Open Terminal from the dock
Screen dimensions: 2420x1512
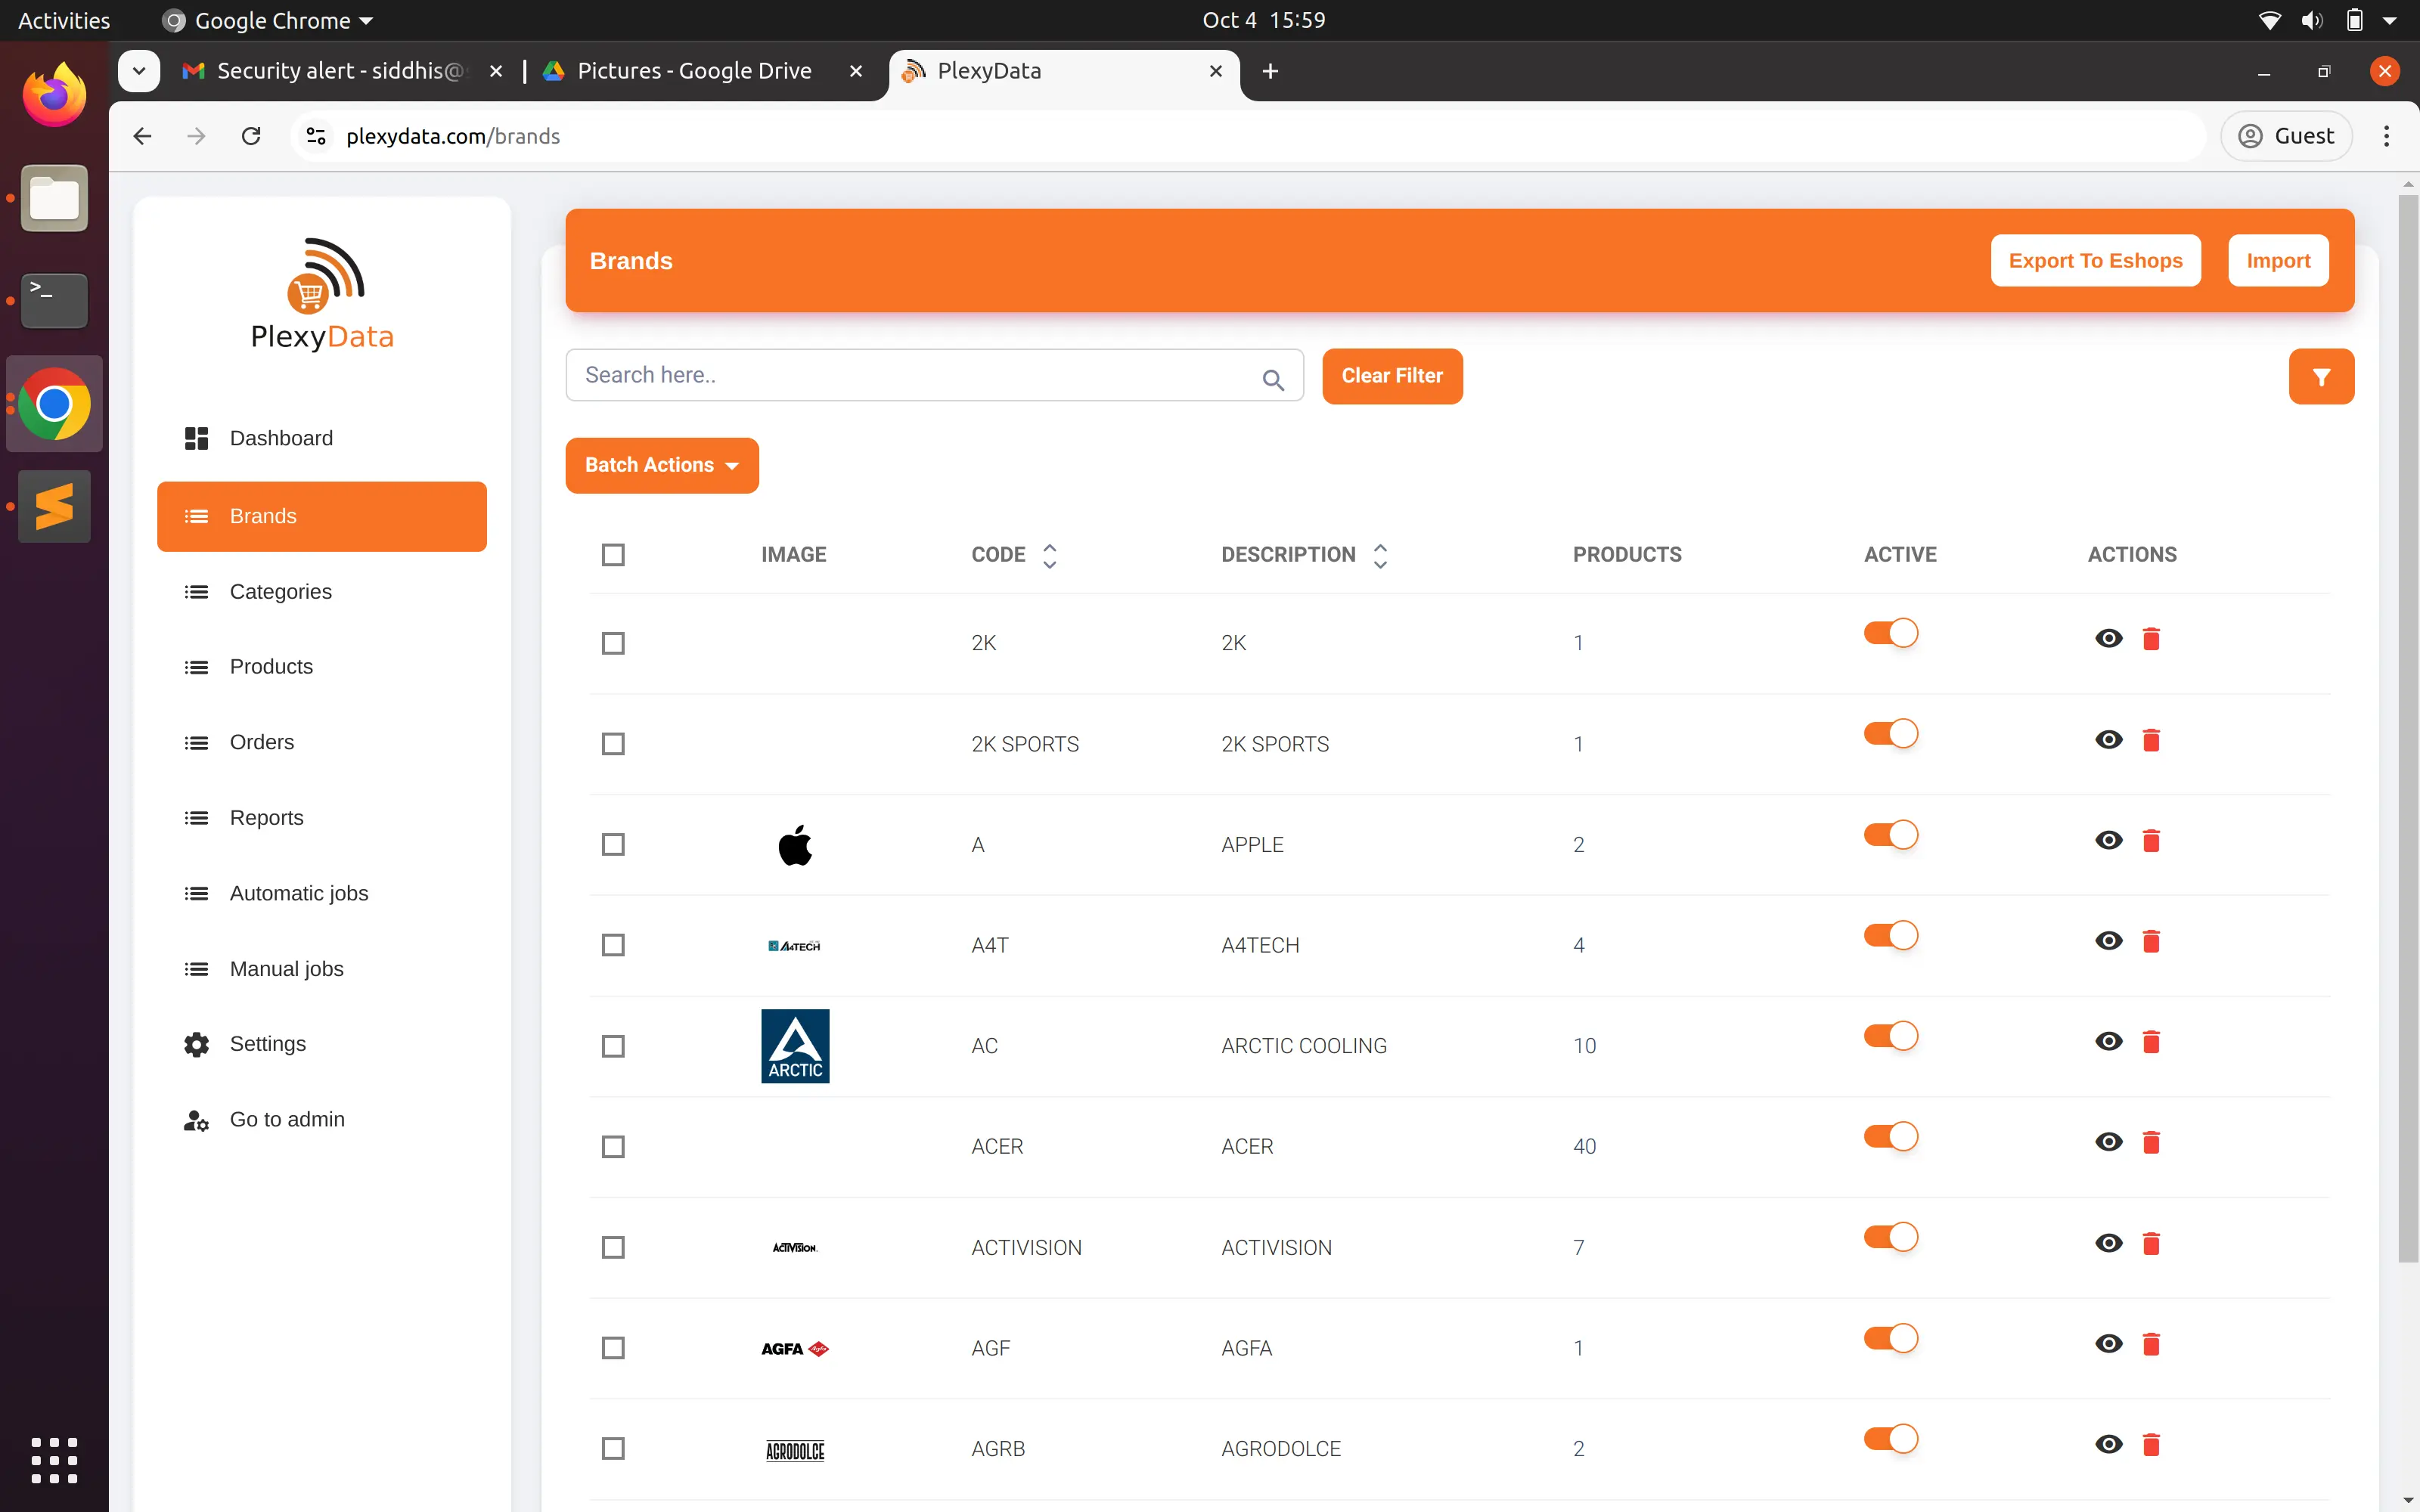(54, 300)
